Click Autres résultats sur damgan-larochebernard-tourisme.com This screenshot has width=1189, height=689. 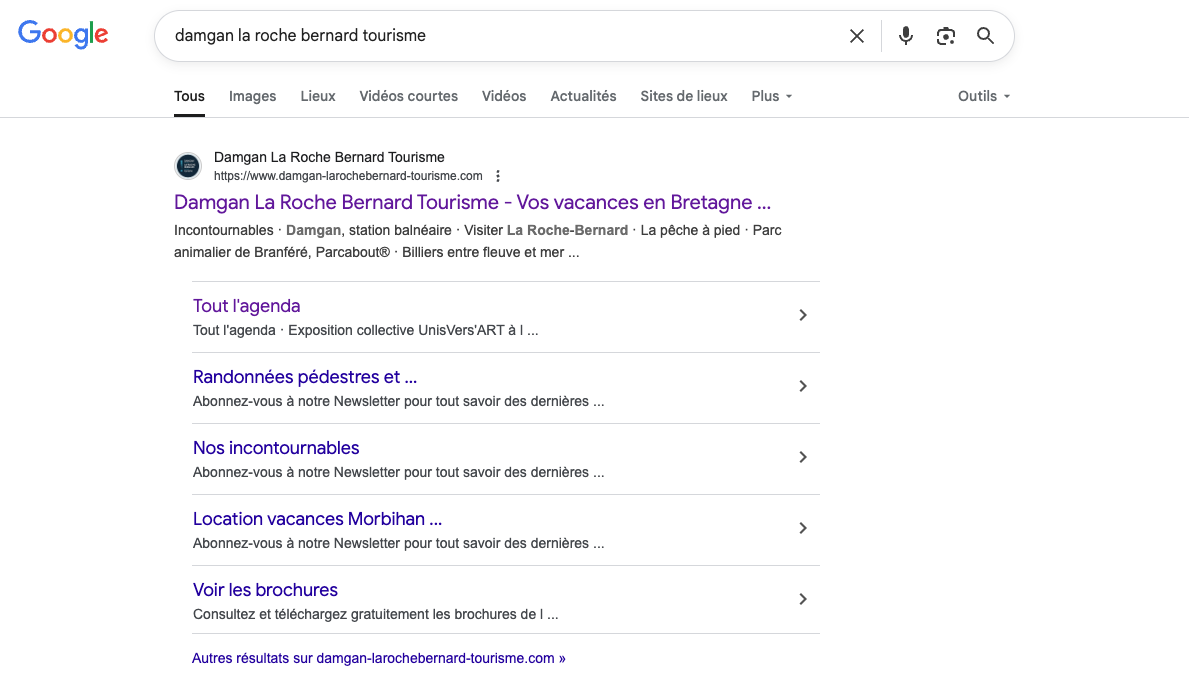[x=378, y=659]
